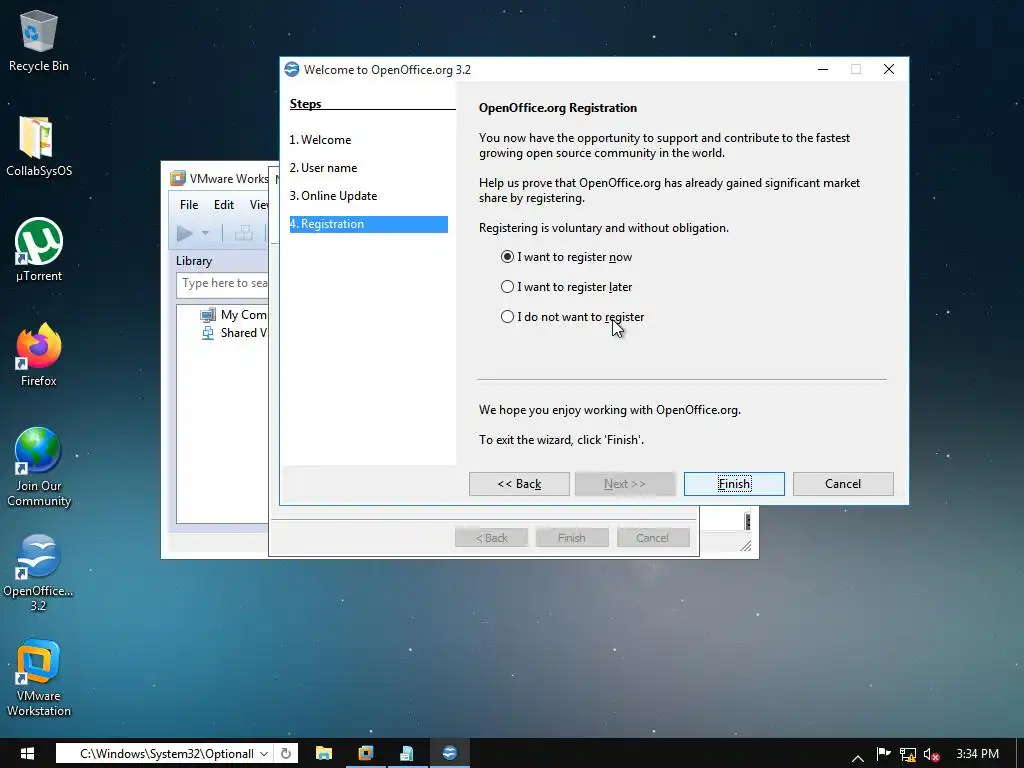This screenshot has width=1024, height=768.
Task: Minimize the OpenOffice.org wizard window
Action: click(x=823, y=69)
